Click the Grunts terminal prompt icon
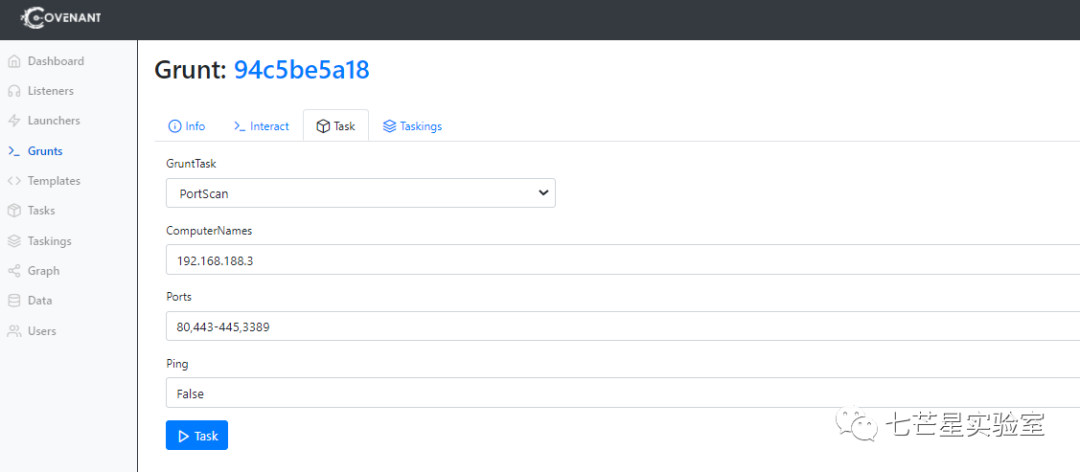The image size is (1080, 472). [x=14, y=151]
